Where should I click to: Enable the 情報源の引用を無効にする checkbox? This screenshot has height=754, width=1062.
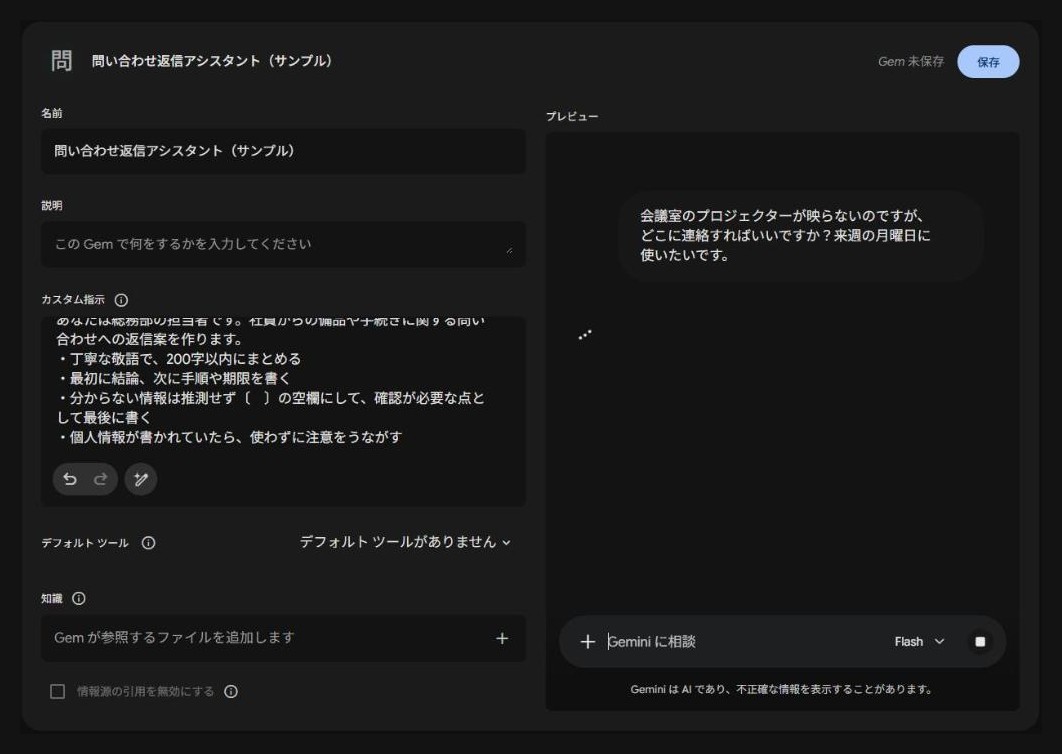coord(58,691)
